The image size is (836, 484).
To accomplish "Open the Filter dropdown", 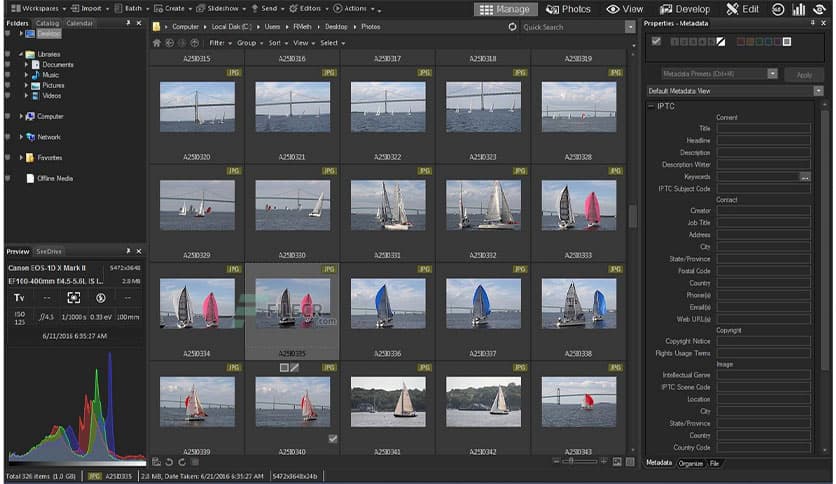I will pyautogui.click(x=220, y=43).
